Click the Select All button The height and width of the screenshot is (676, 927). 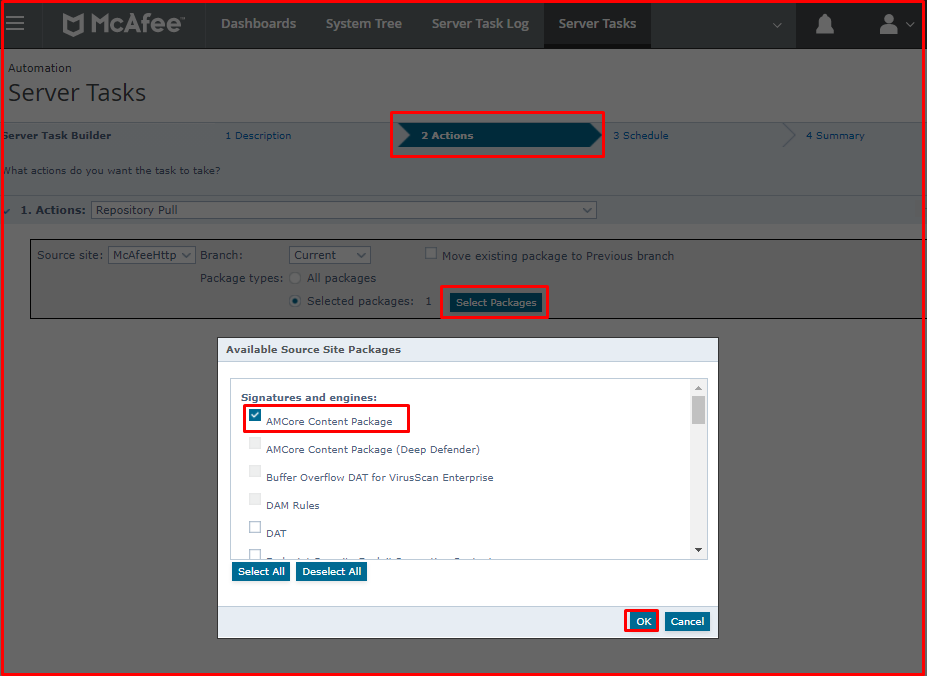click(x=261, y=571)
